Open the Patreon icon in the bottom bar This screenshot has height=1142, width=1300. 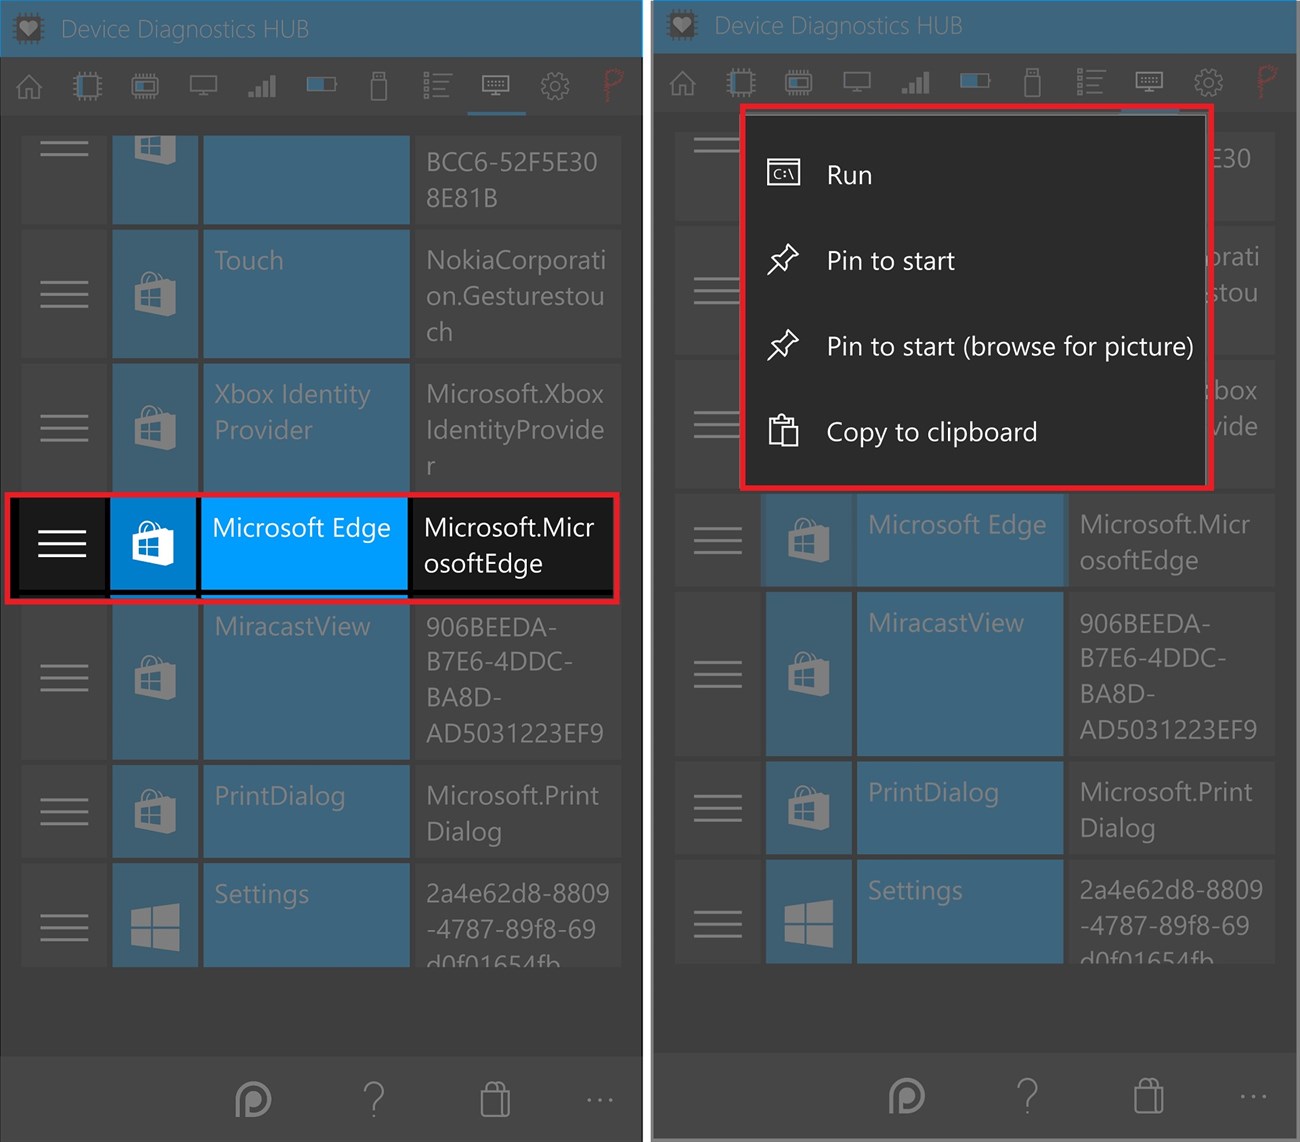click(254, 1100)
